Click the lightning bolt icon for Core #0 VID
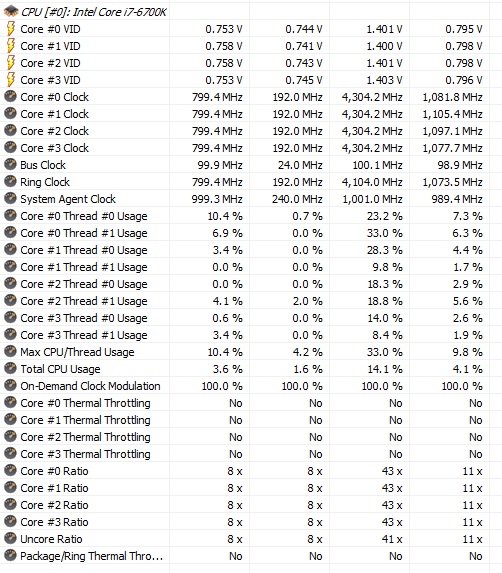 tap(11, 29)
